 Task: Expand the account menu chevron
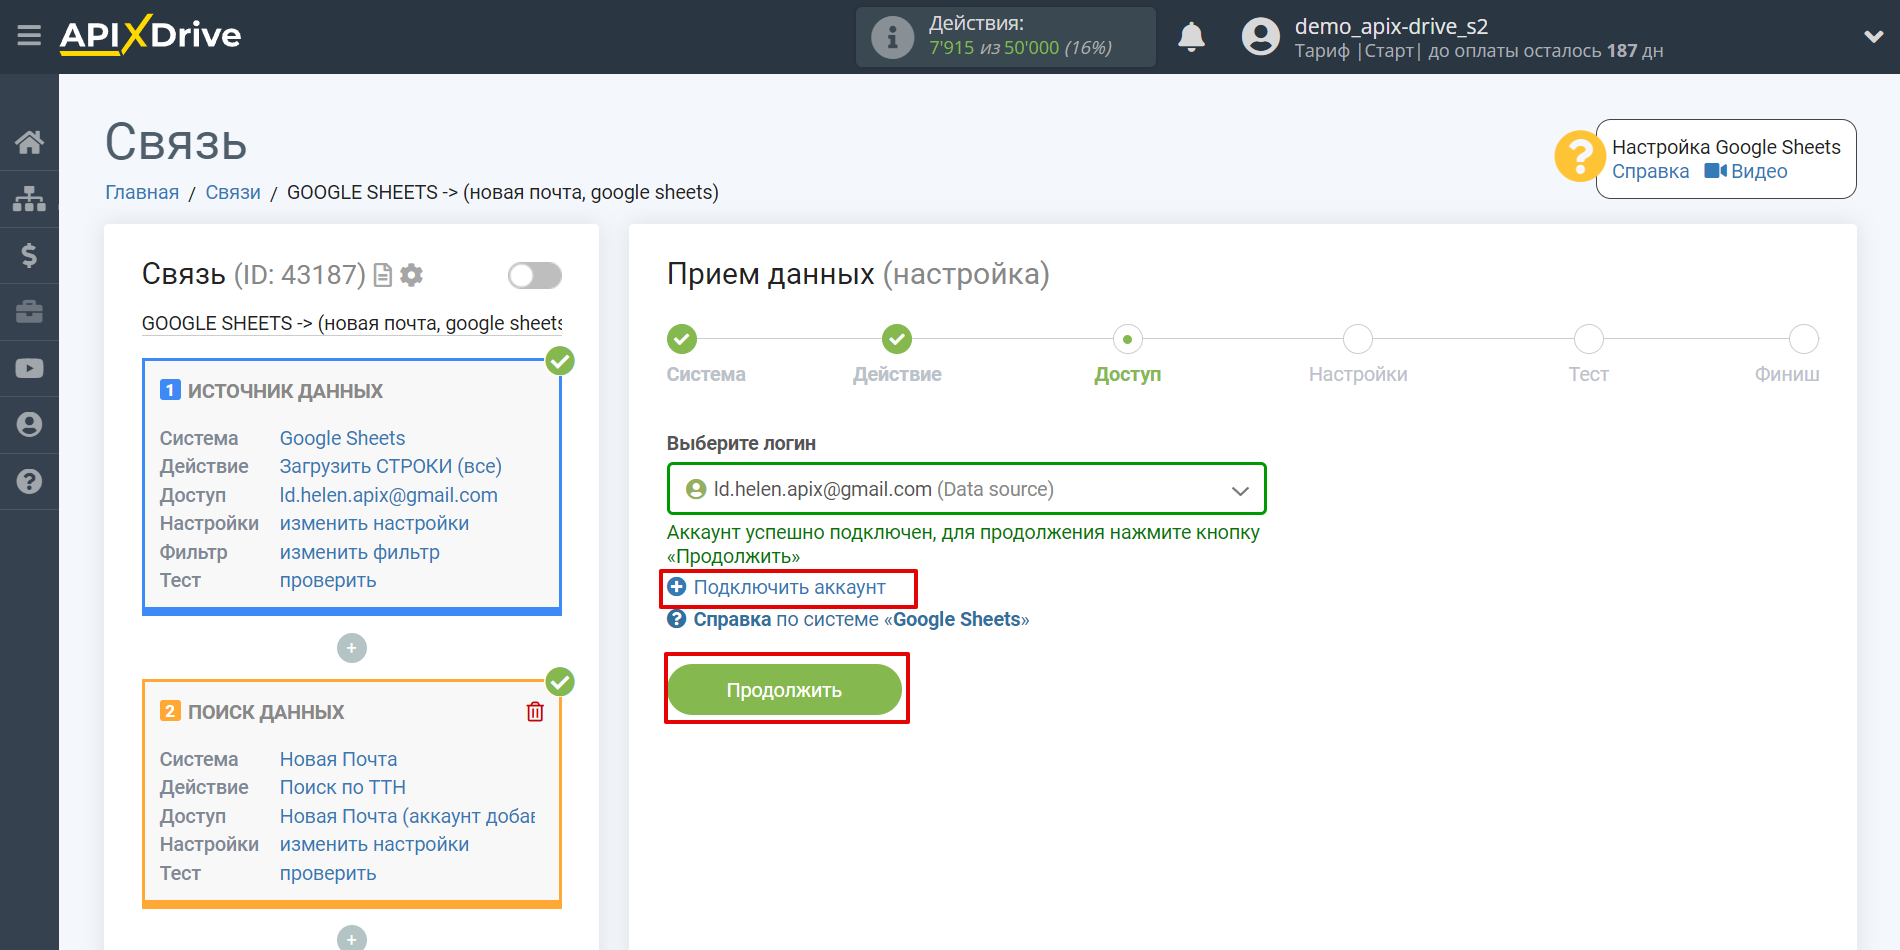pos(1874,37)
